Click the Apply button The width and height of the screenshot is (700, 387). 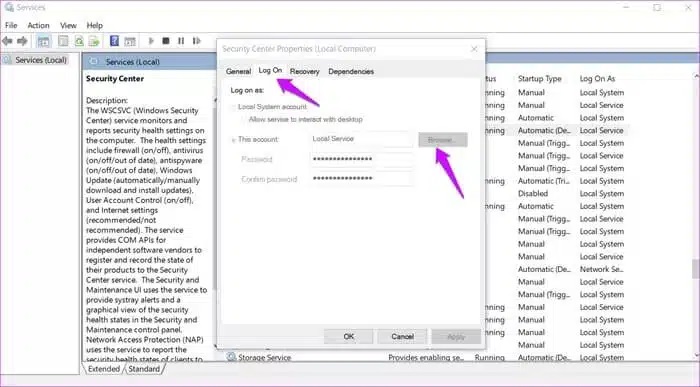click(x=456, y=337)
